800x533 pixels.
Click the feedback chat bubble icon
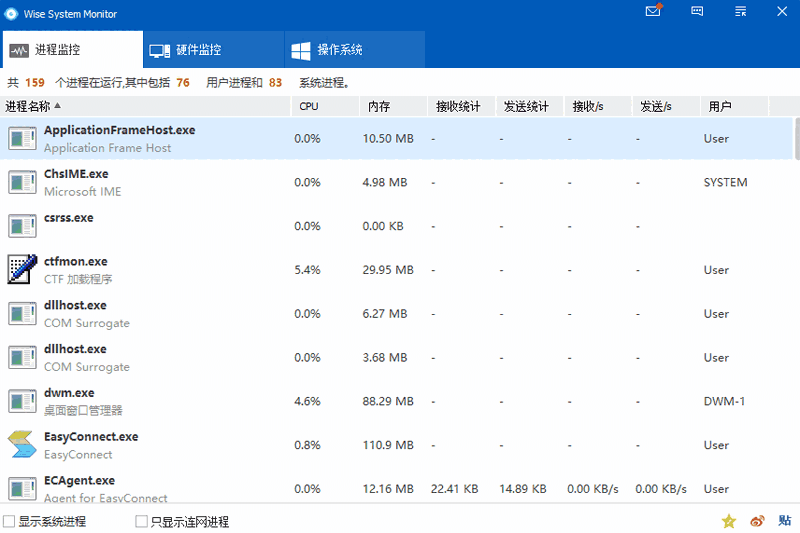click(x=698, y=12)
